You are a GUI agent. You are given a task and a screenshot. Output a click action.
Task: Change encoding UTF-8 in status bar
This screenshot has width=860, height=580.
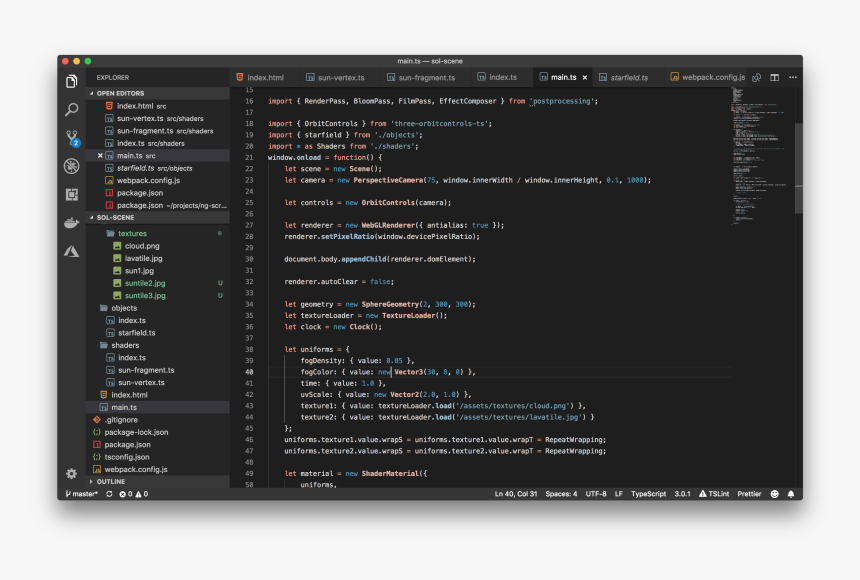click(x=596, y=494)
